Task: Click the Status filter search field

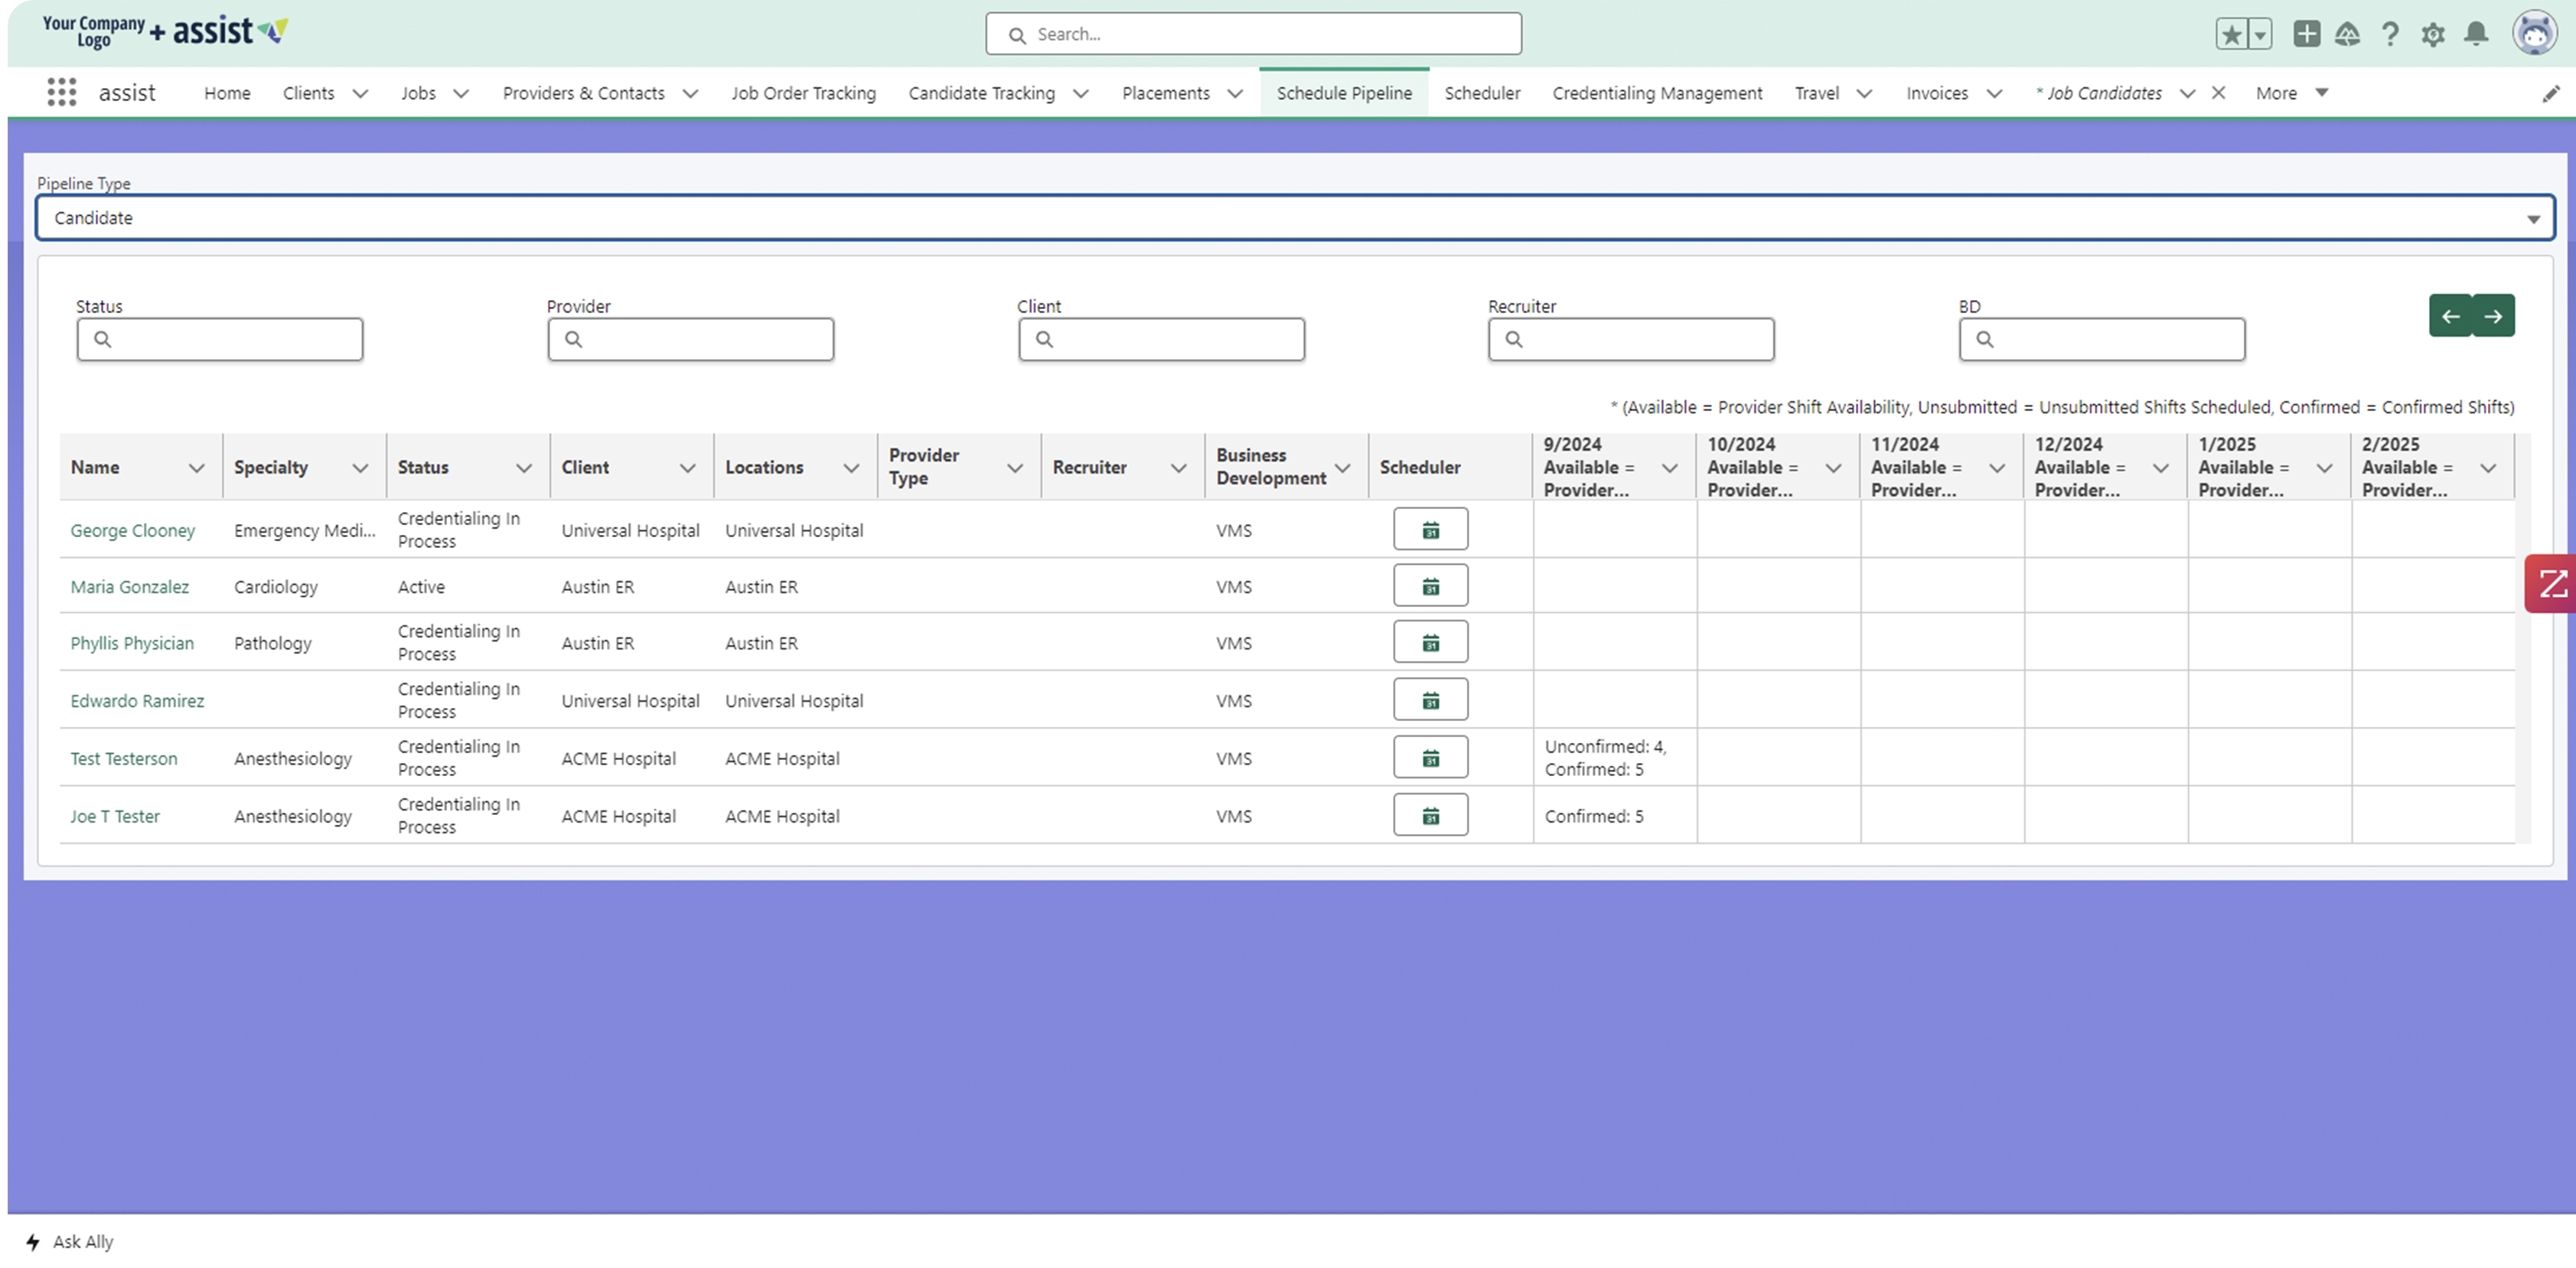Action: tap(220, 340)
